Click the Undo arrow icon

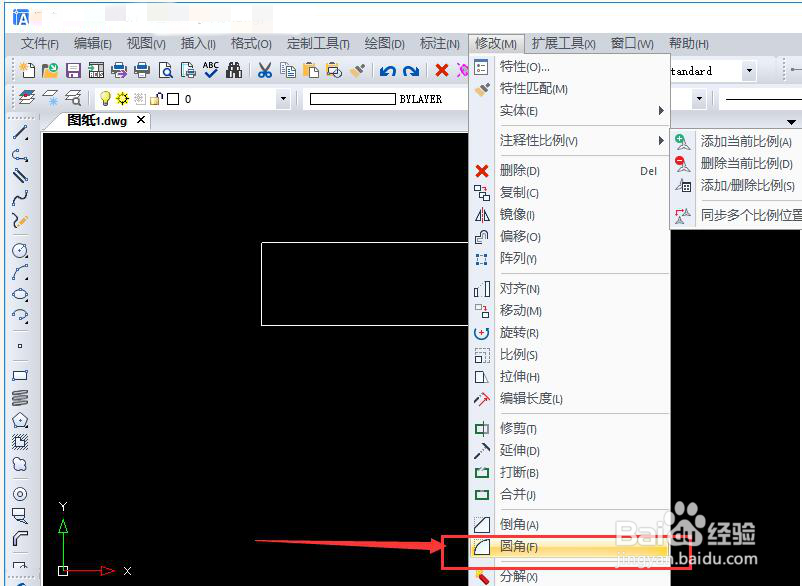click(388, 71)
